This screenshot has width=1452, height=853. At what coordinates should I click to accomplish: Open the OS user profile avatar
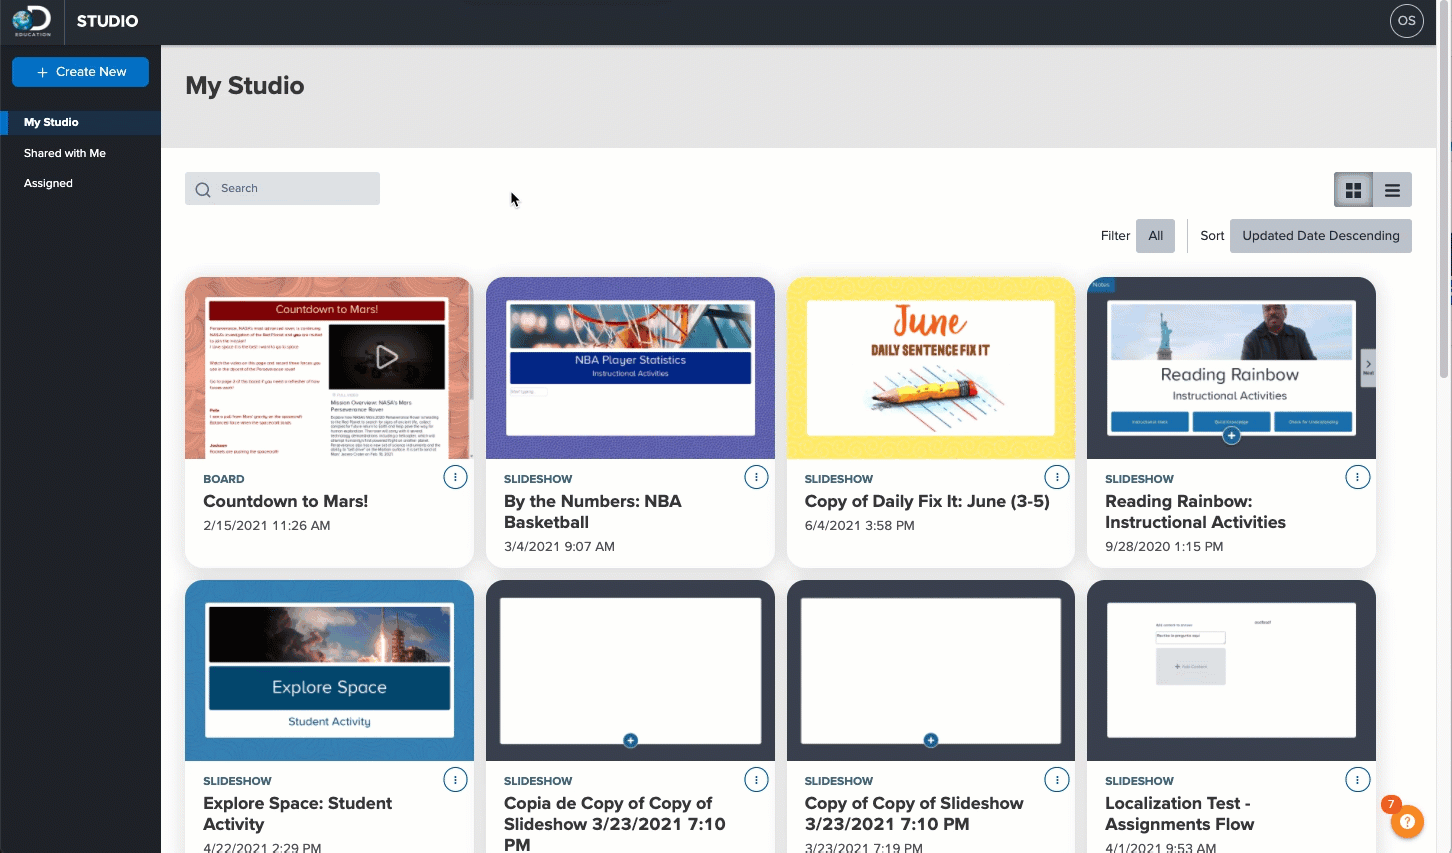(1406, 21)
